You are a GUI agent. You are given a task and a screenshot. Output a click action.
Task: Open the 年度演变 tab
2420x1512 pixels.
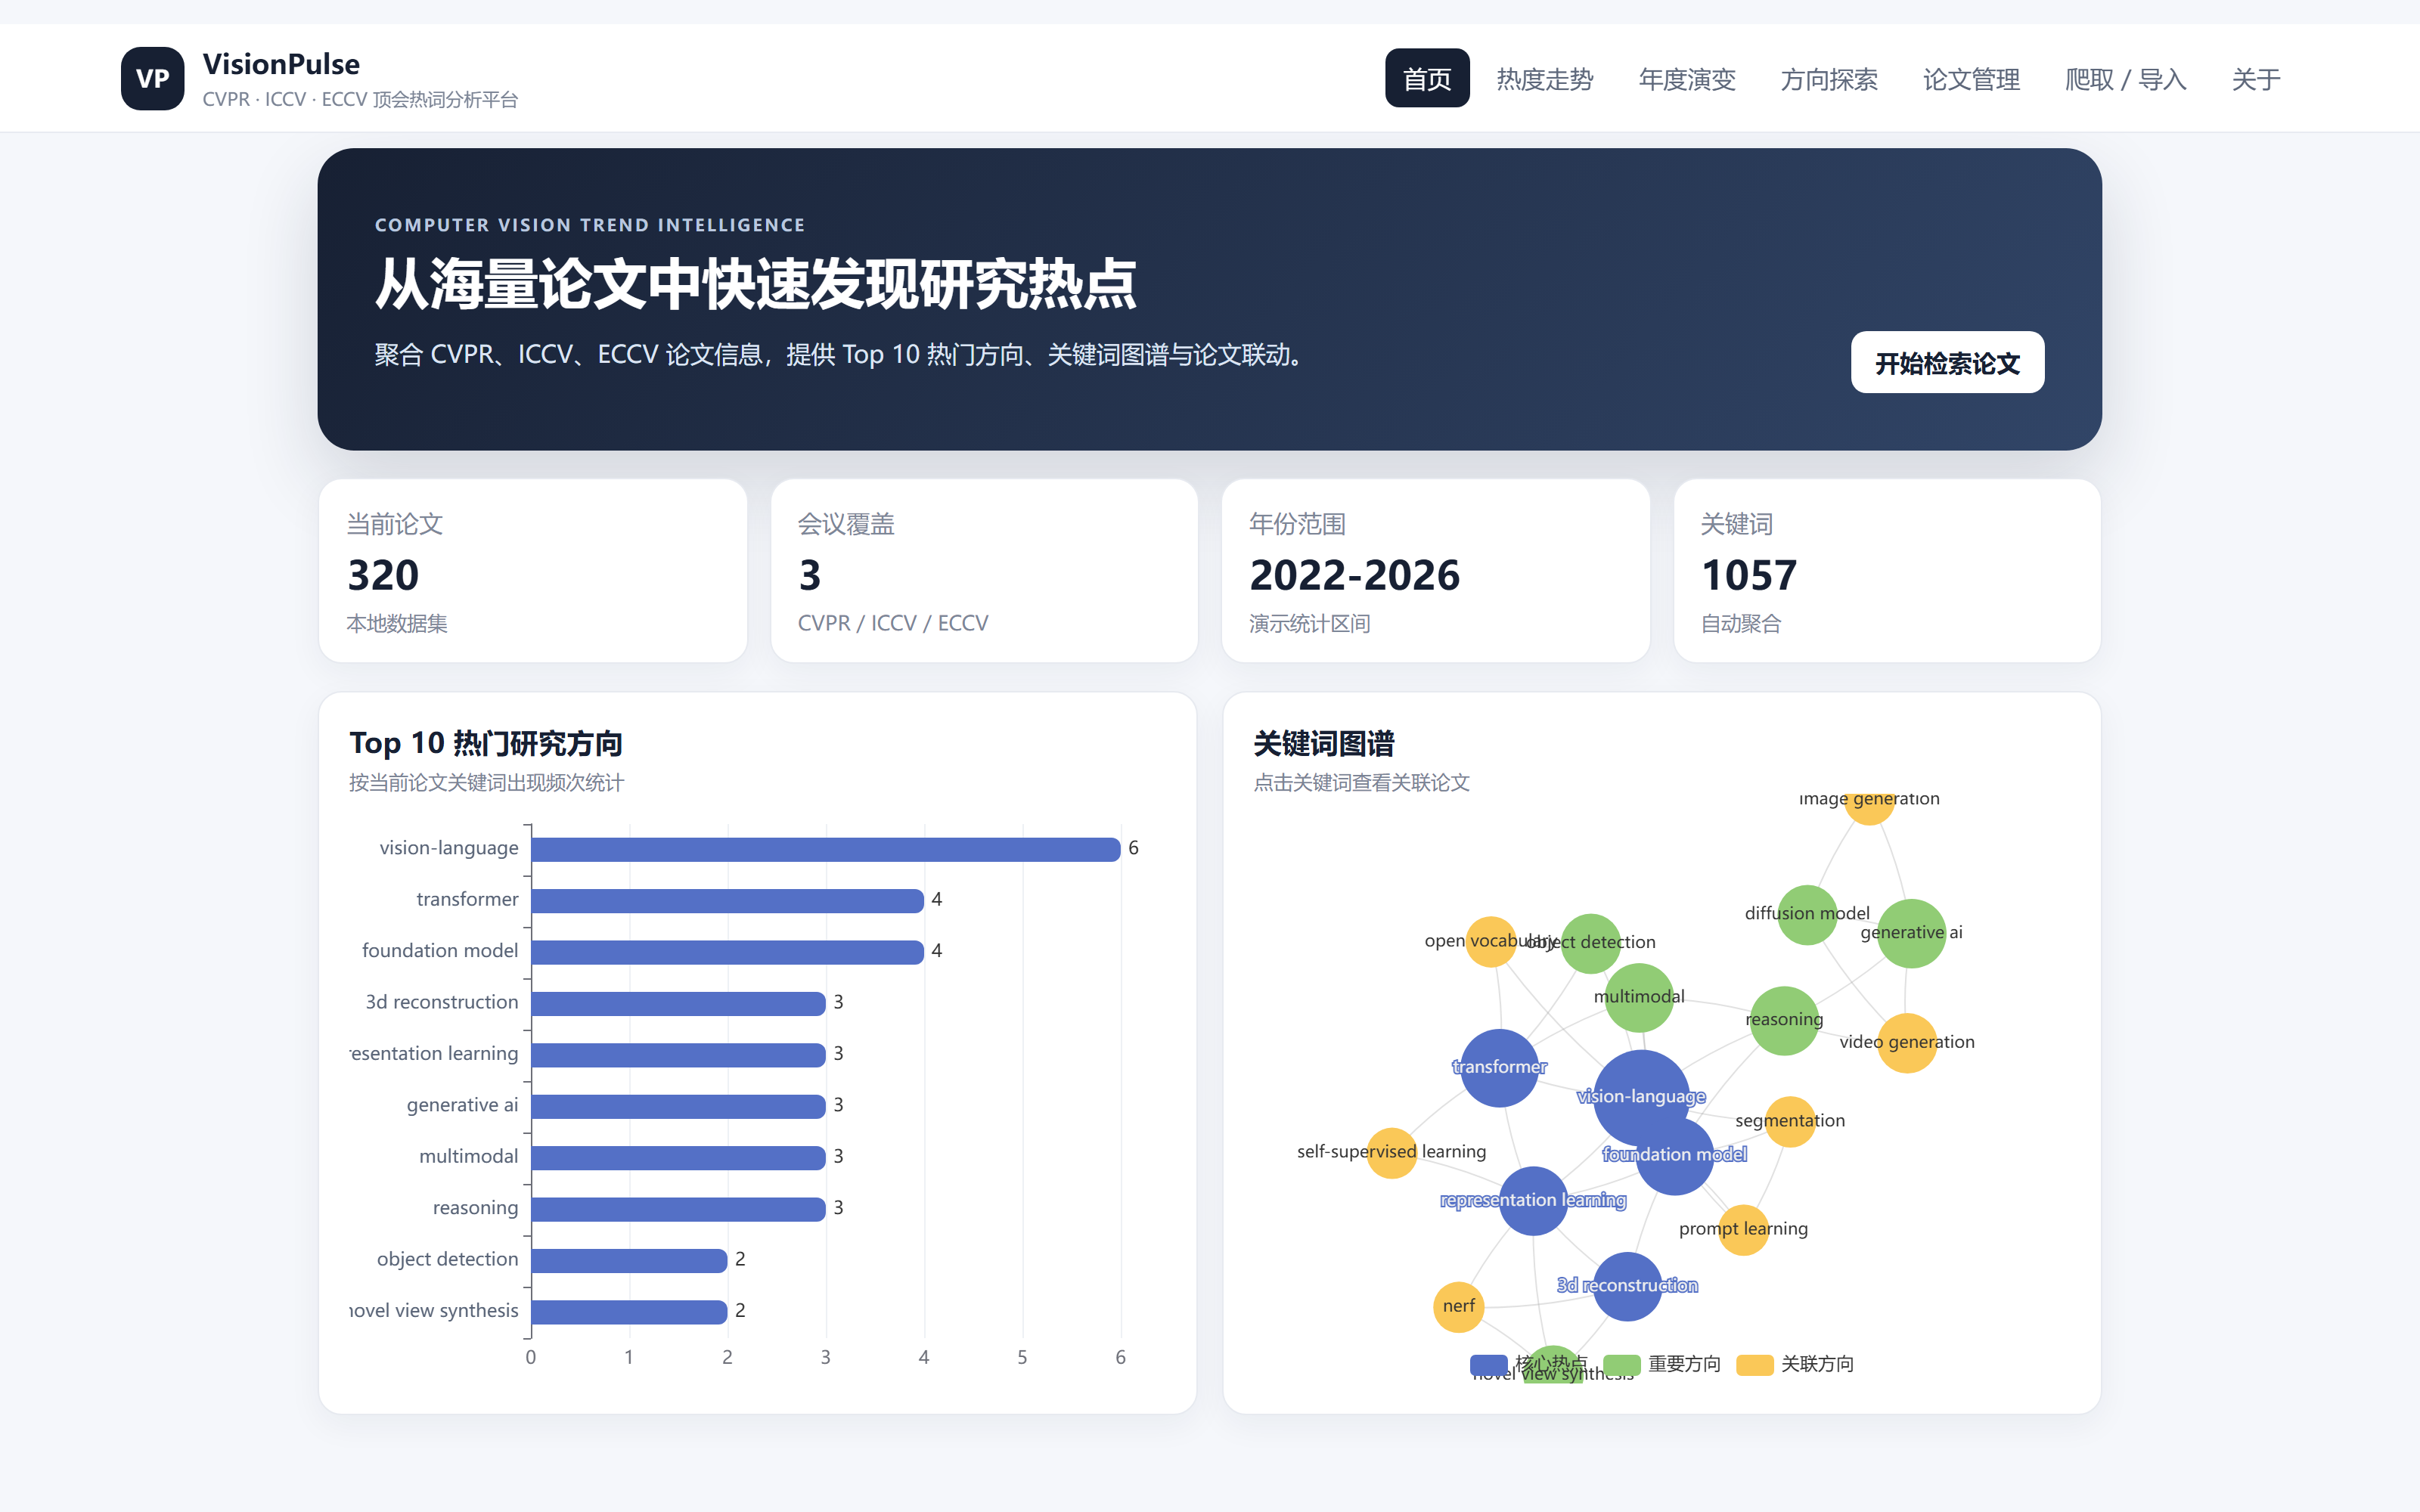pyautogui.click(x=1686, y=79)
